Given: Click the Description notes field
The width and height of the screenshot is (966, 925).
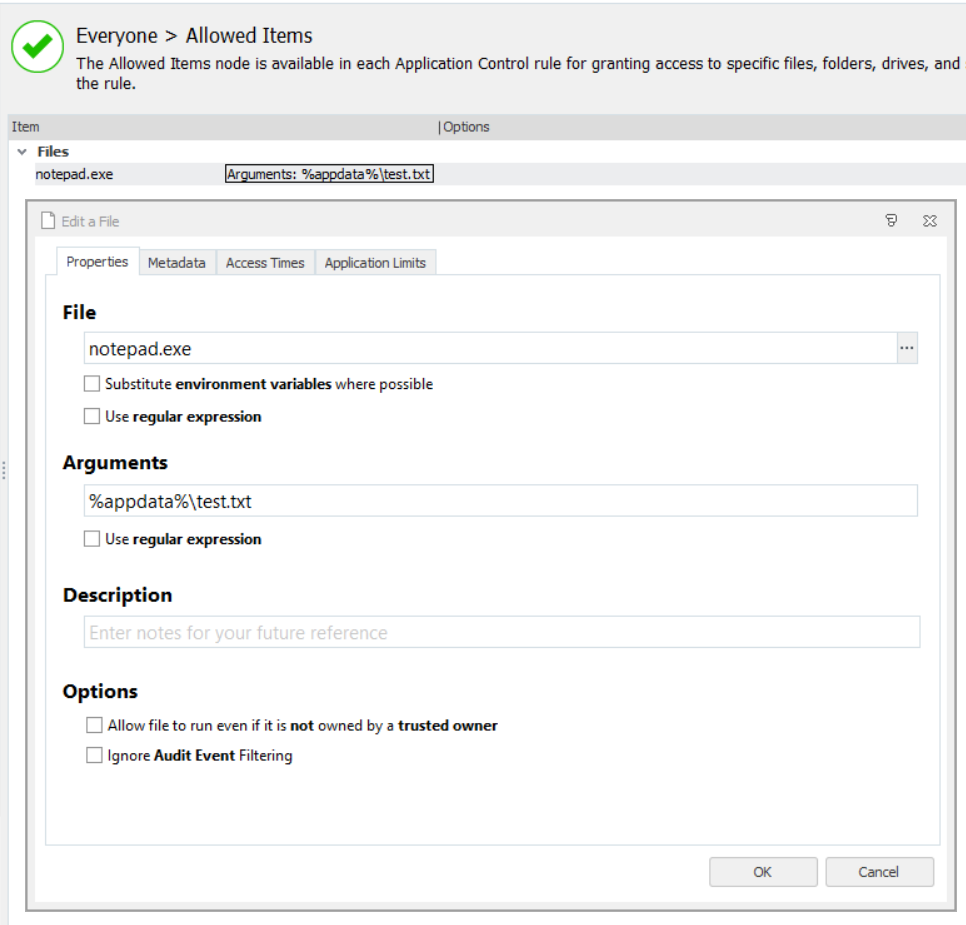Looking at the screenshot, I should 500,631.
